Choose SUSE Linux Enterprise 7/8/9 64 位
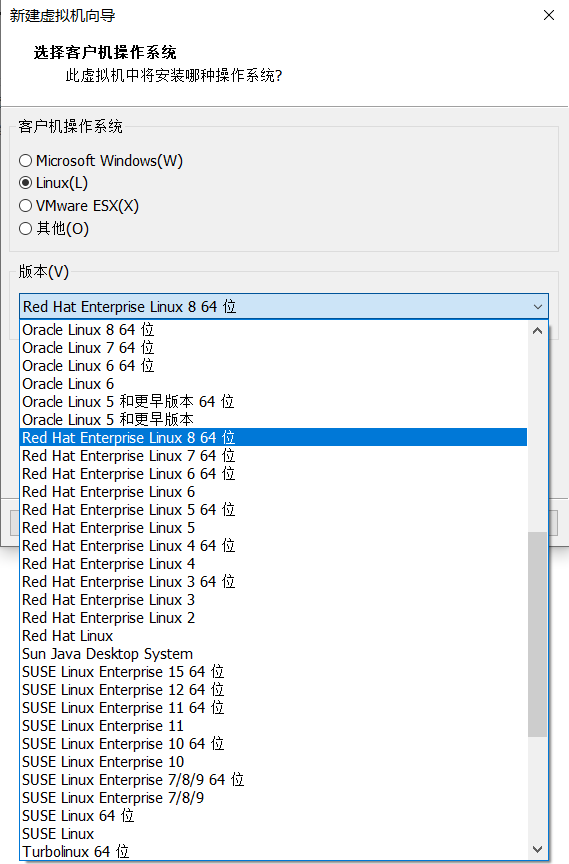Viewport: 569px width, 864px height. pos(273,780)
